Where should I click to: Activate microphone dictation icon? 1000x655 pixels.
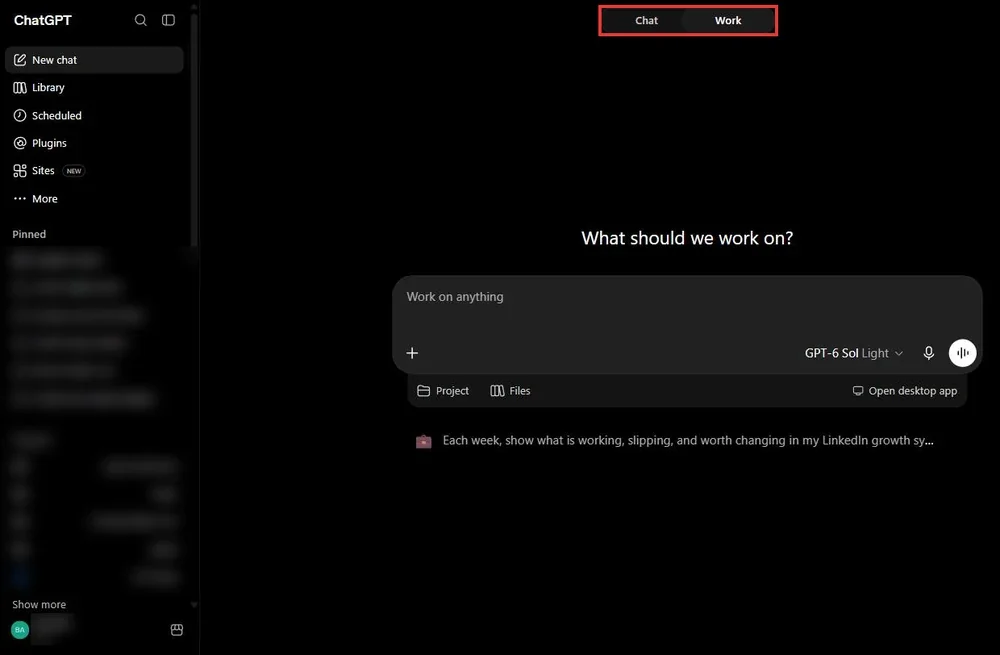click(929, 353)
